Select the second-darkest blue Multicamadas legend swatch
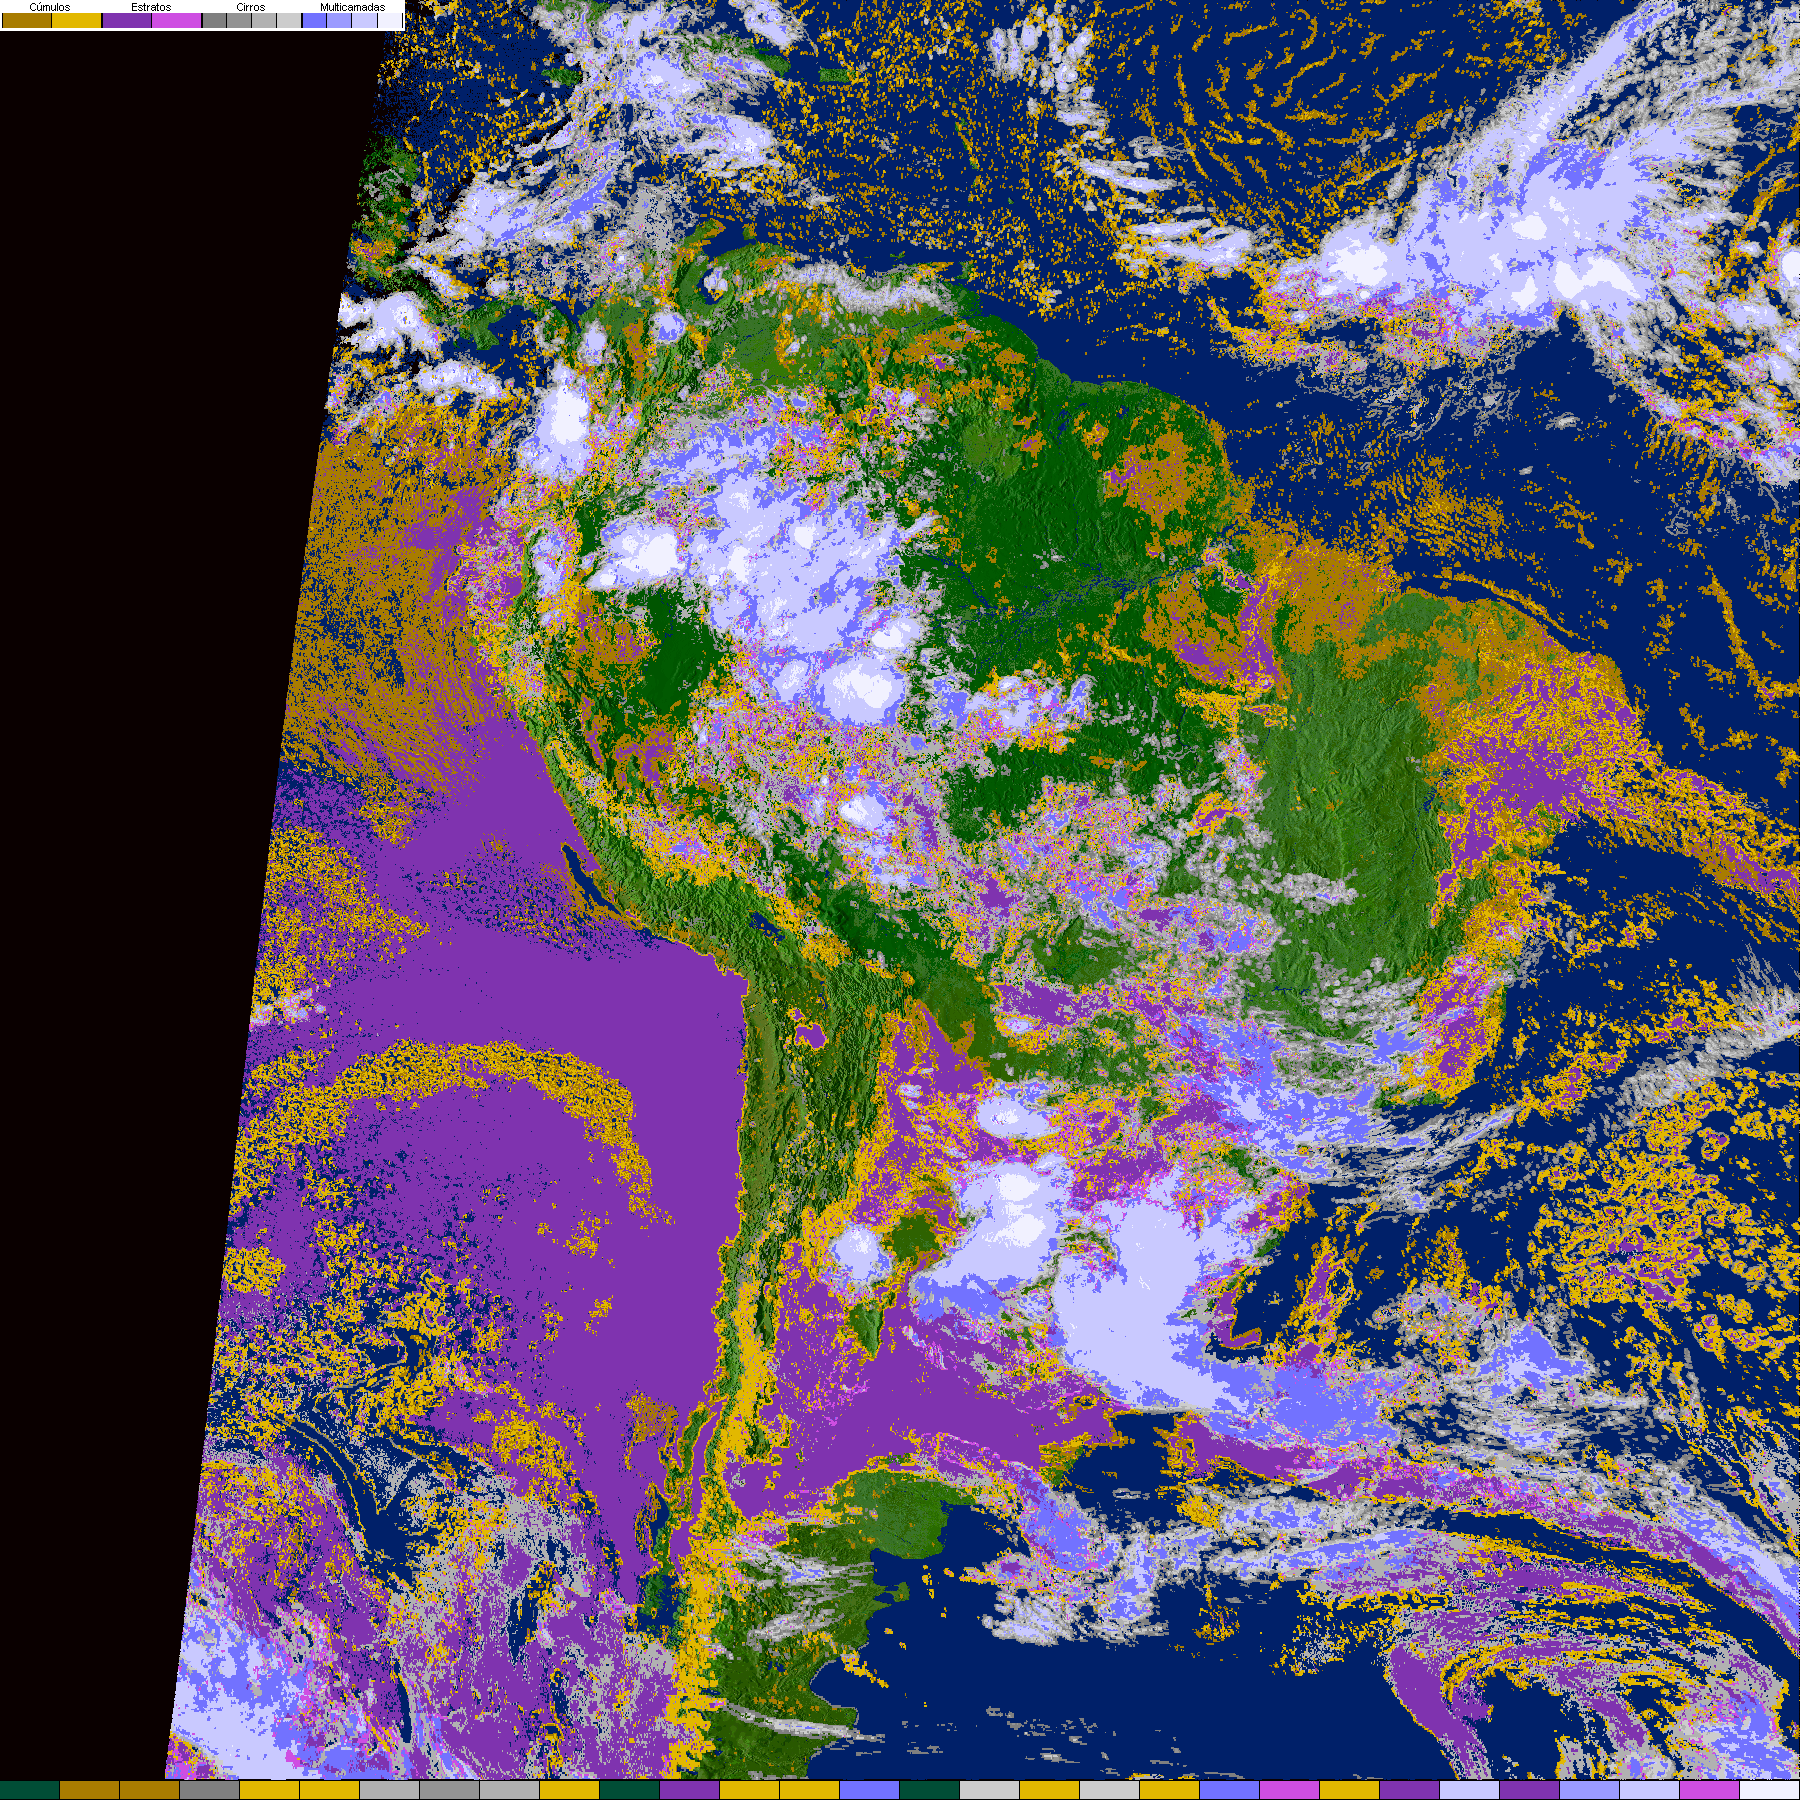1800x1800 pixels. point(339,20)
